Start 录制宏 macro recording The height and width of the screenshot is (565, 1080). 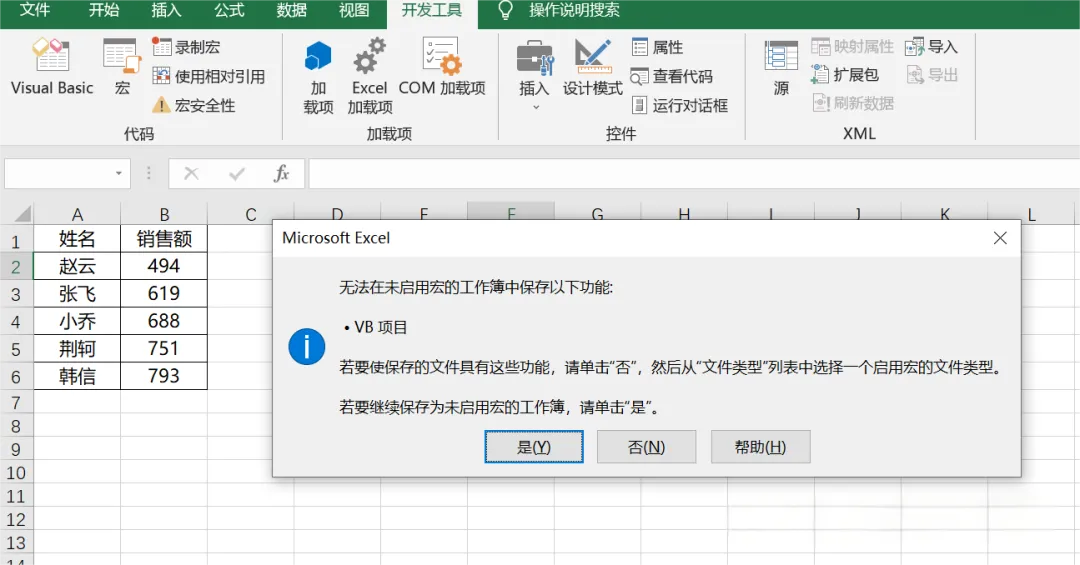(187, 47)
